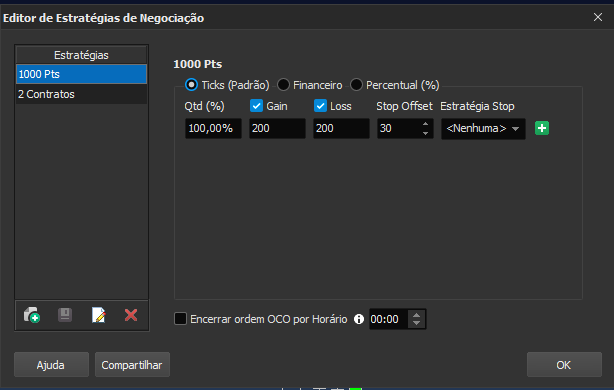Increase the 00:00 time with up arrow
The image size is (614, 390).
pyautogui.click(x=417, y=315)
